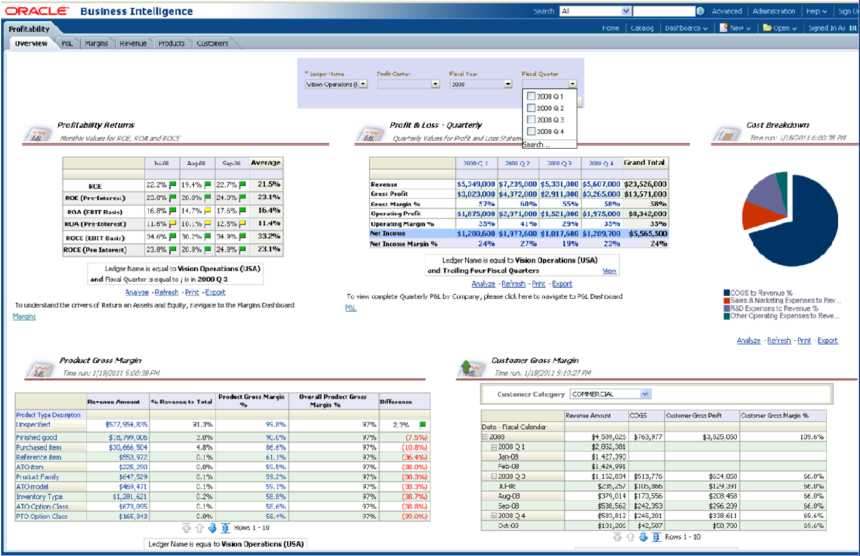Collapse the 2008 year row in fiscal calendar
This screenshot has height=556, width=860.
(x=484, y=437)
